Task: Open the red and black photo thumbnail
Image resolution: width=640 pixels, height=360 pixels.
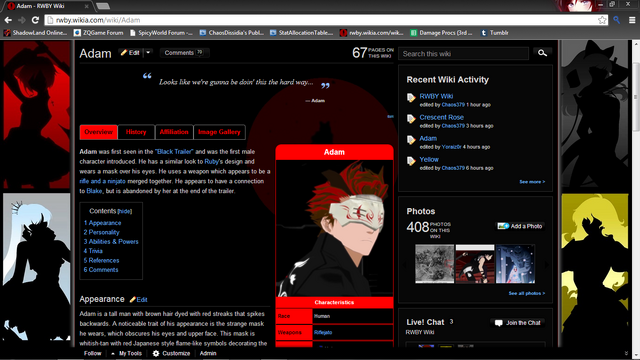Action: coord(475,264)
